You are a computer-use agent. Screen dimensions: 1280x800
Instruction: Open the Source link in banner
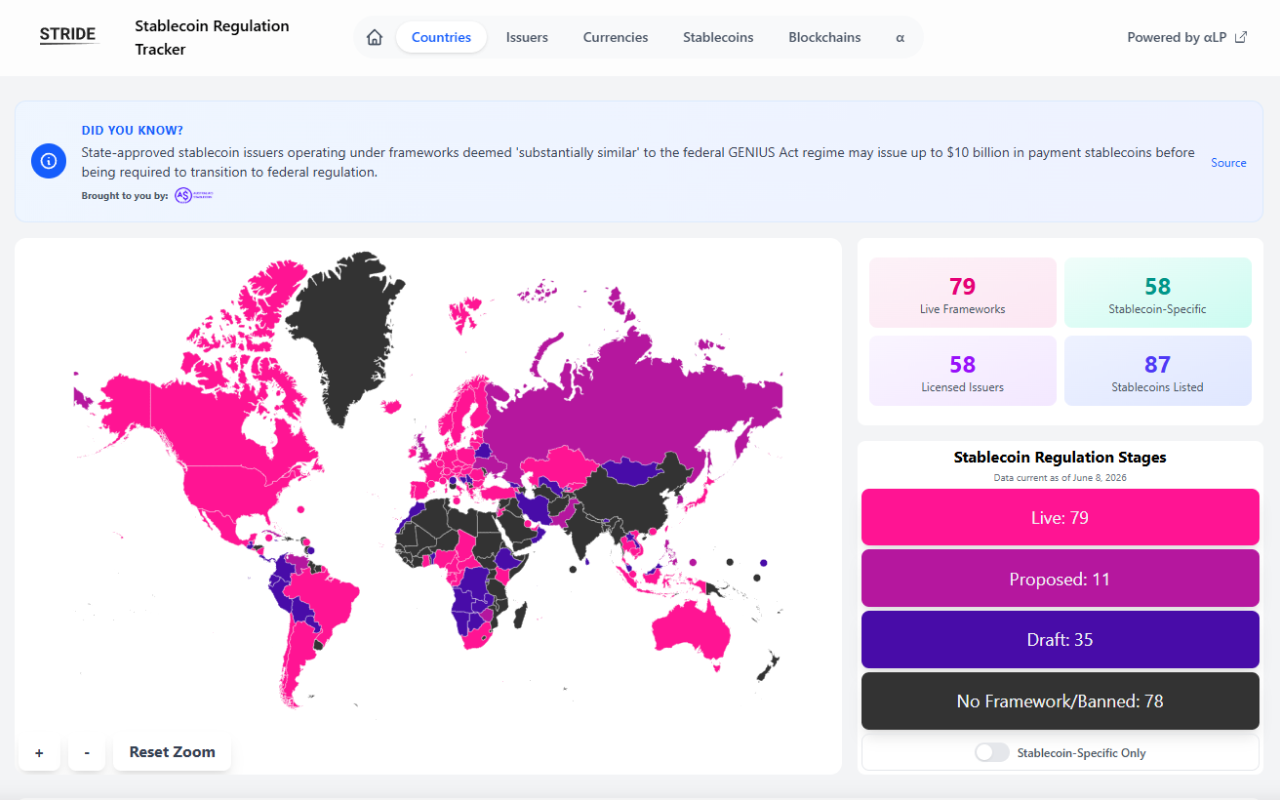[1228, 162]
